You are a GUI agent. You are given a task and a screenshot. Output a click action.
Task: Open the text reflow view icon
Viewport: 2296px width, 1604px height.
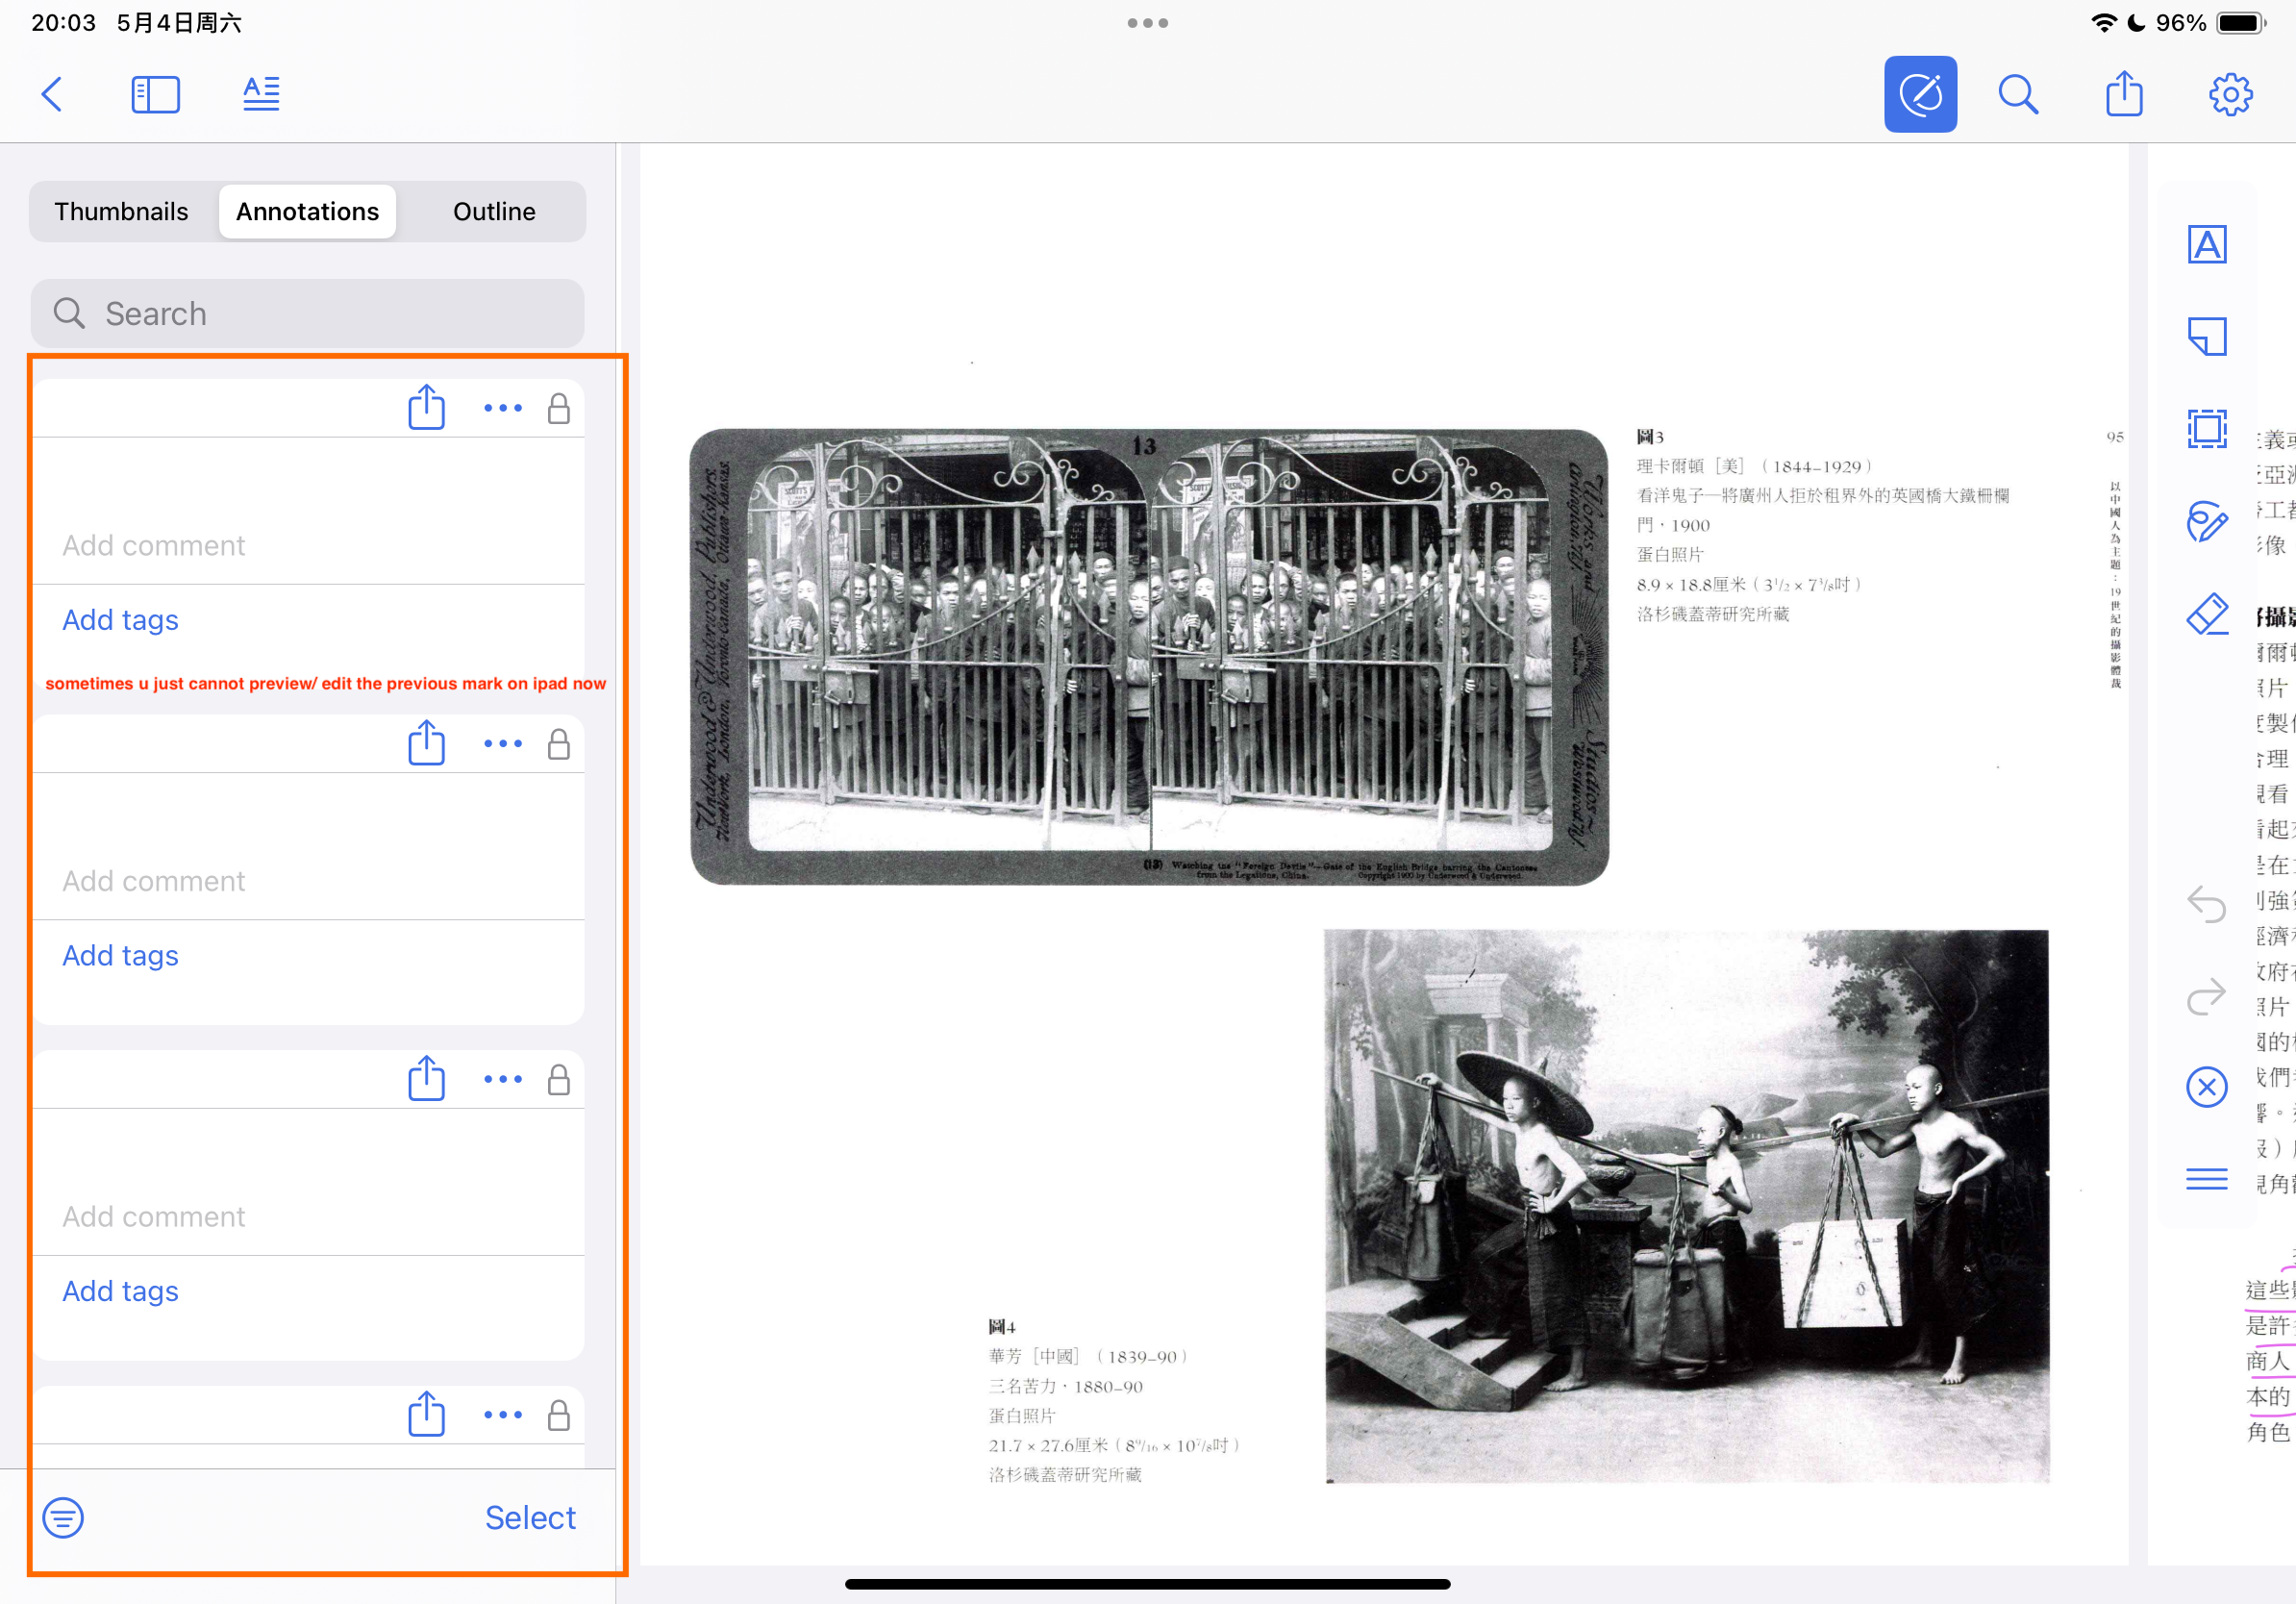(261, 95)
